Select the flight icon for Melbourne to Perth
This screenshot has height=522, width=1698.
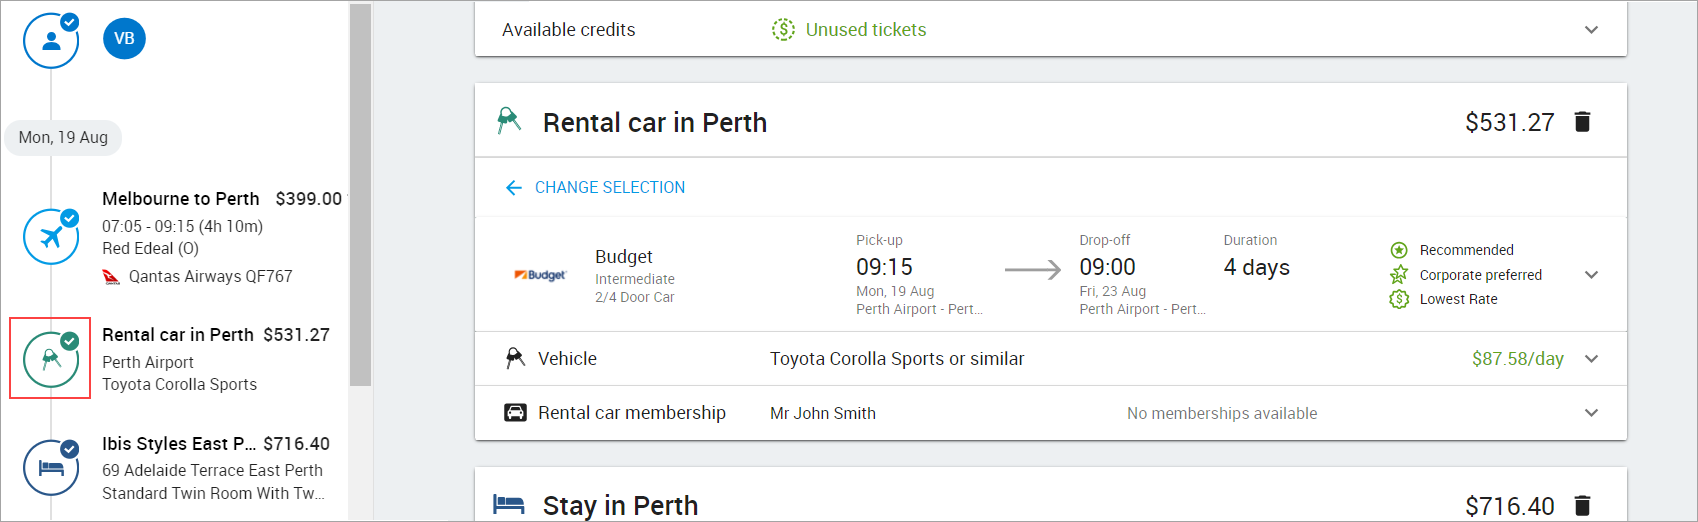coord(51,237)
